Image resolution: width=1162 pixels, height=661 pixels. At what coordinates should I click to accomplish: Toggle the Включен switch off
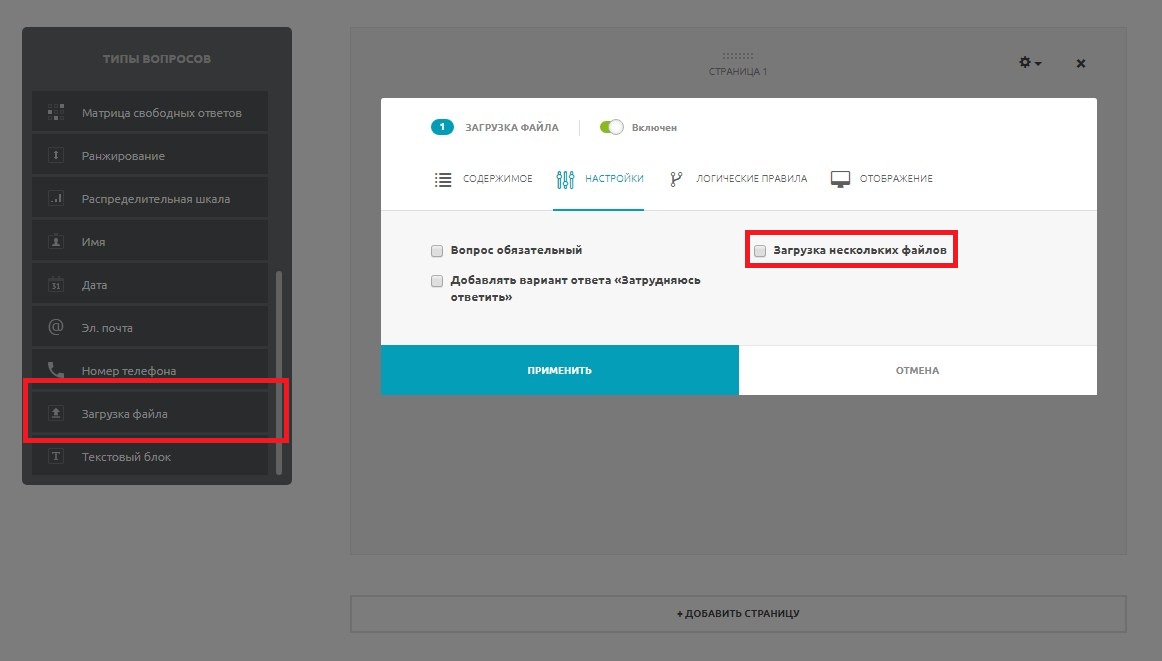coord(611,128)
